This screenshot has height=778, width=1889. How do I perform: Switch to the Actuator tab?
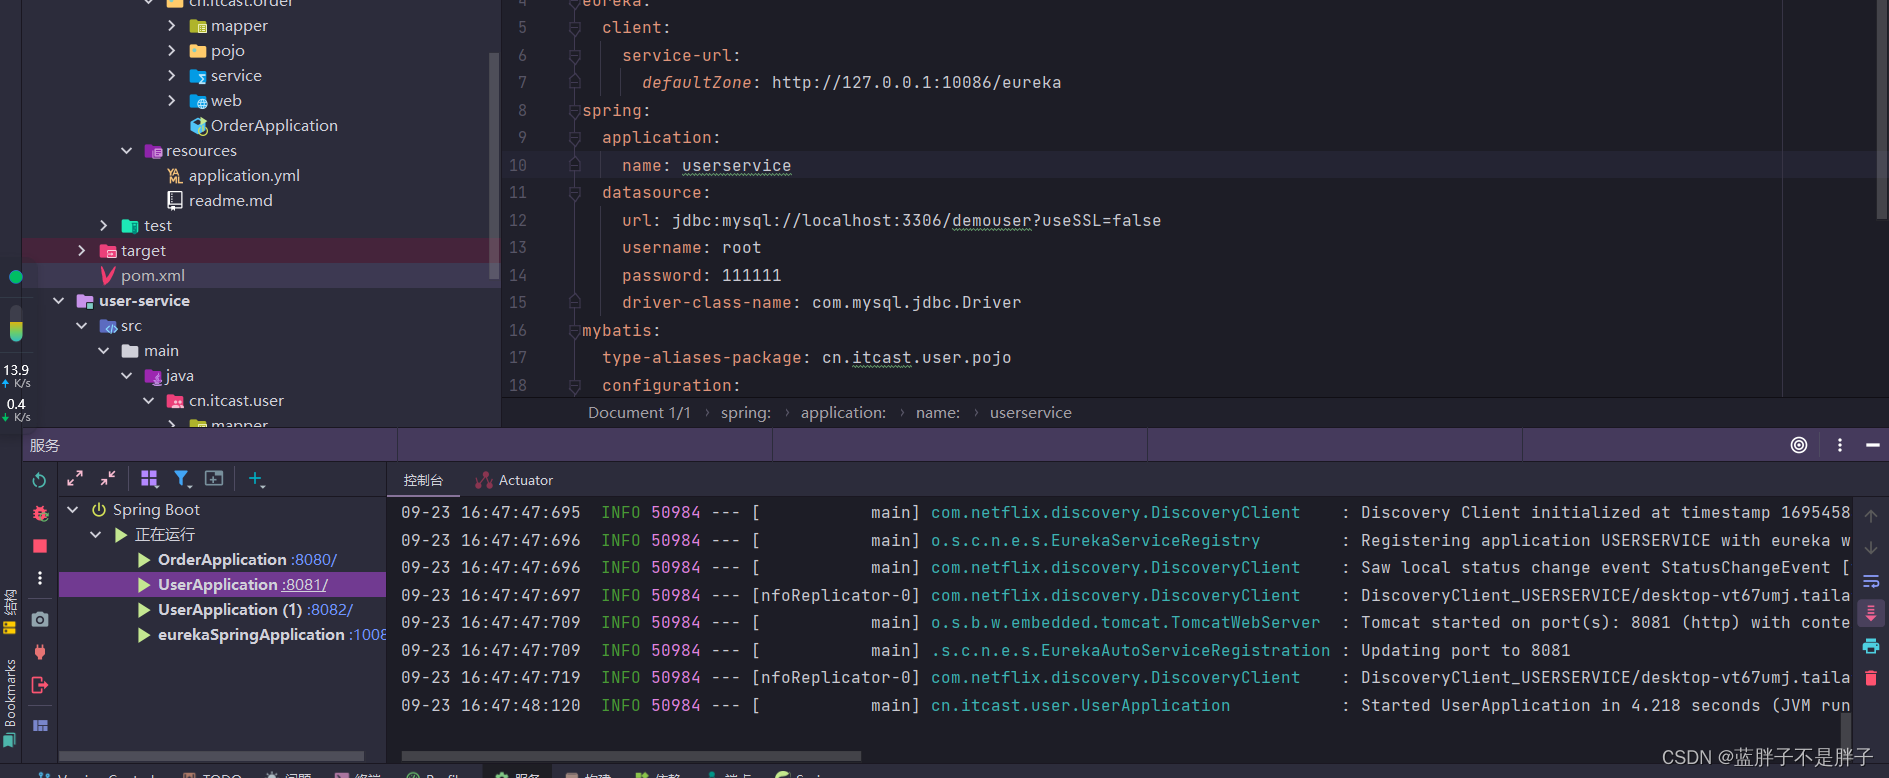[x=515, y=480]
